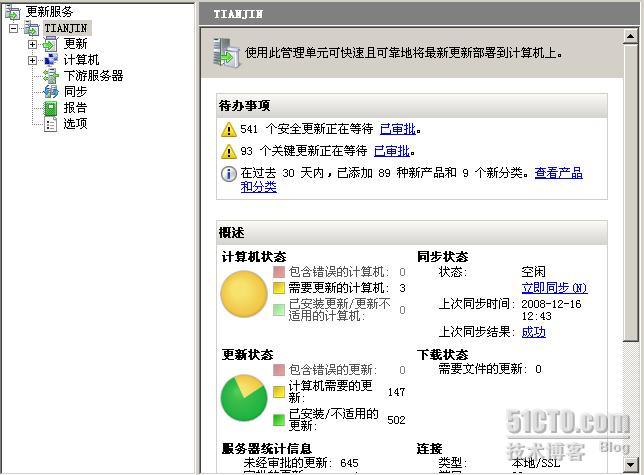Click the server icon beside the management unit description
This screenshot has width=644, height=475.
pos(226,53)
